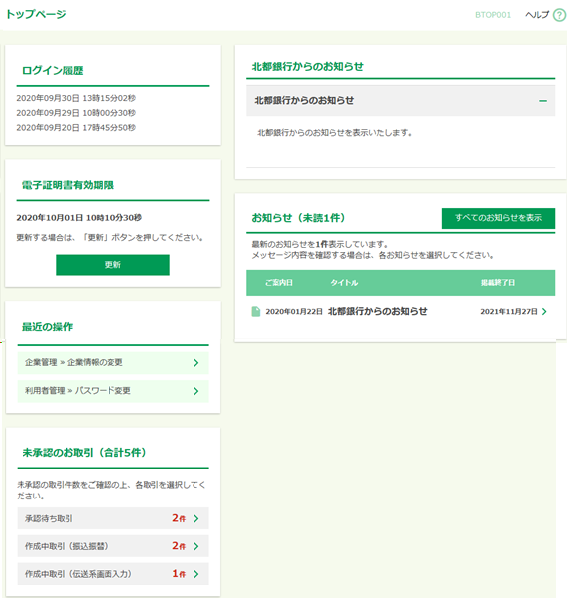567x598 pixels.
Task: Click chevron on 企業管理 » 企業情報の変更 row
Action: 196,363
